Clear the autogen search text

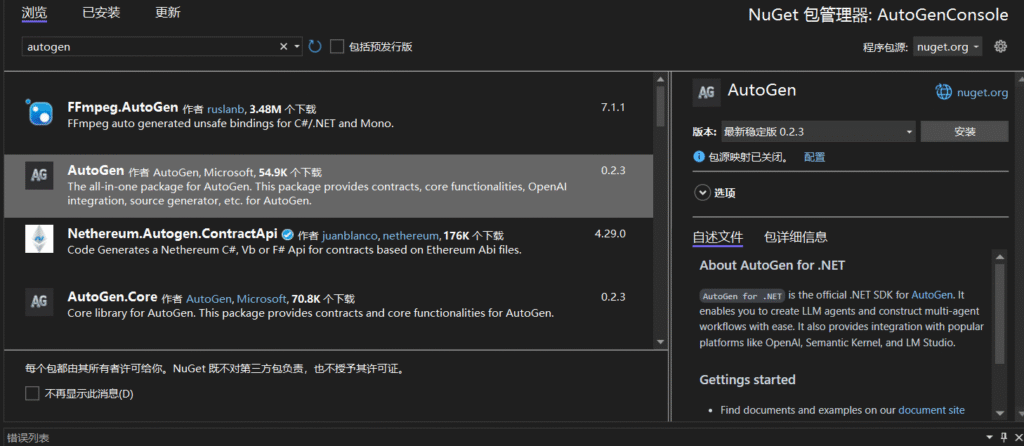tap(283, 46)
